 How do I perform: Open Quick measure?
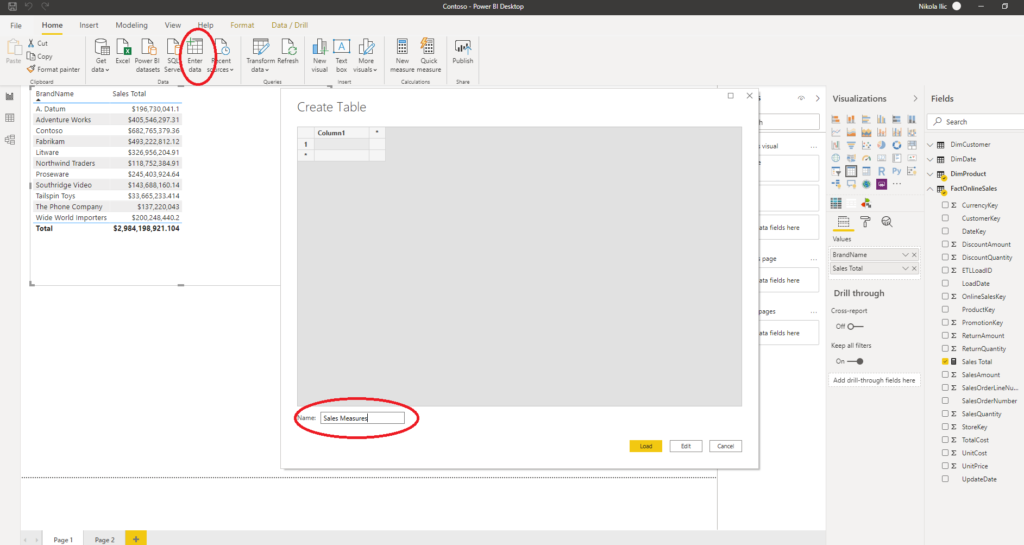[x=429, y=55]
